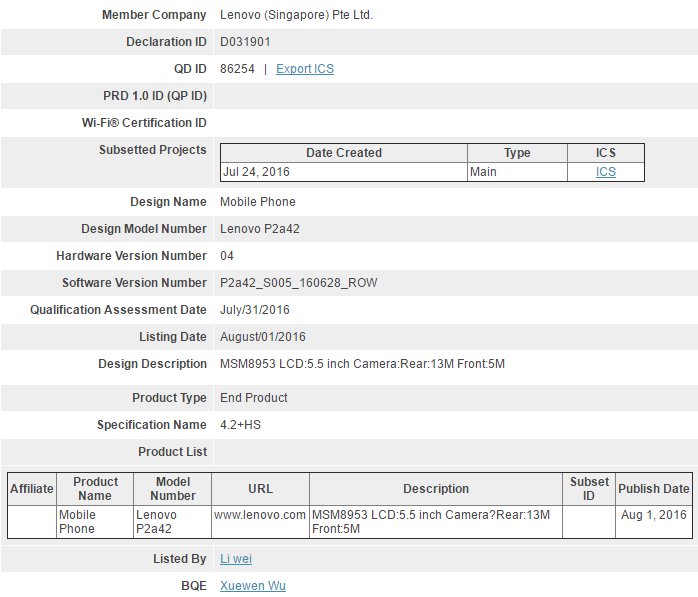Click the Model Number column header
The width and height of the screenshot is (698, 597).
[172, 489]
